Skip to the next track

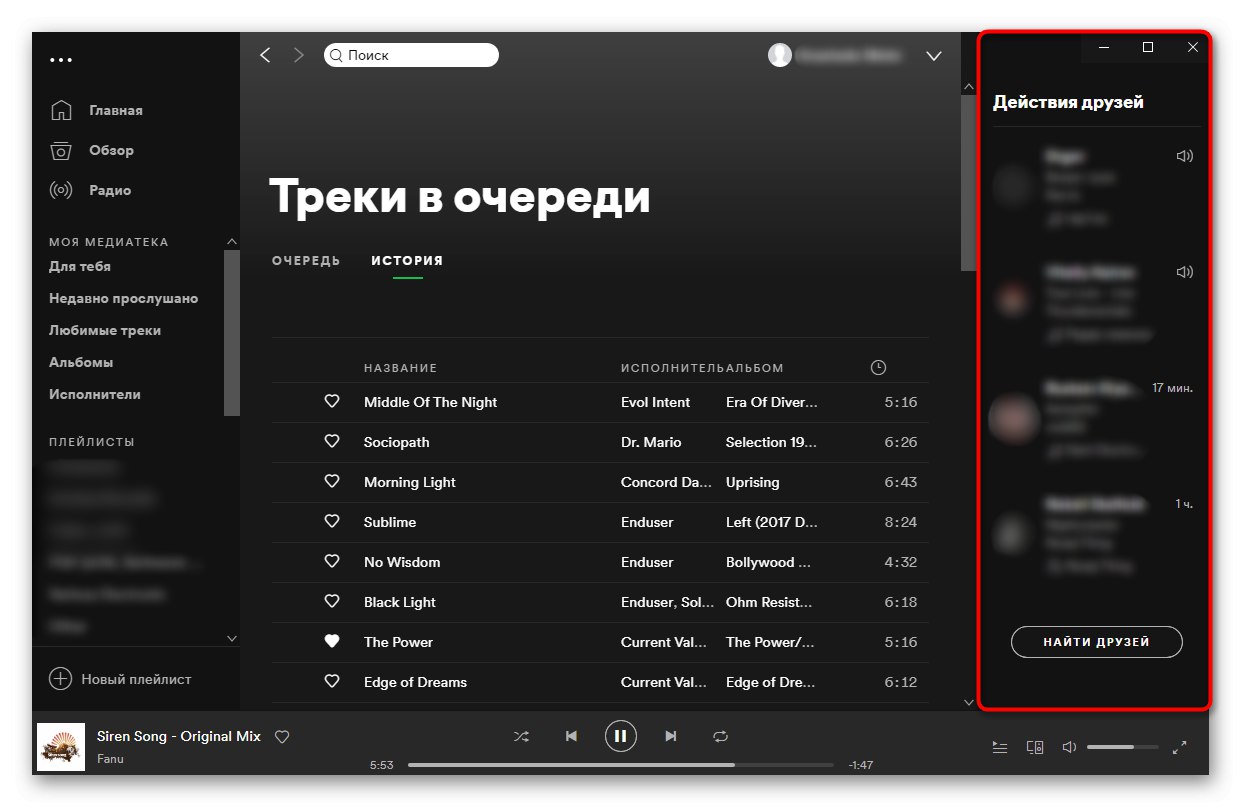click(x=671, y=736)
